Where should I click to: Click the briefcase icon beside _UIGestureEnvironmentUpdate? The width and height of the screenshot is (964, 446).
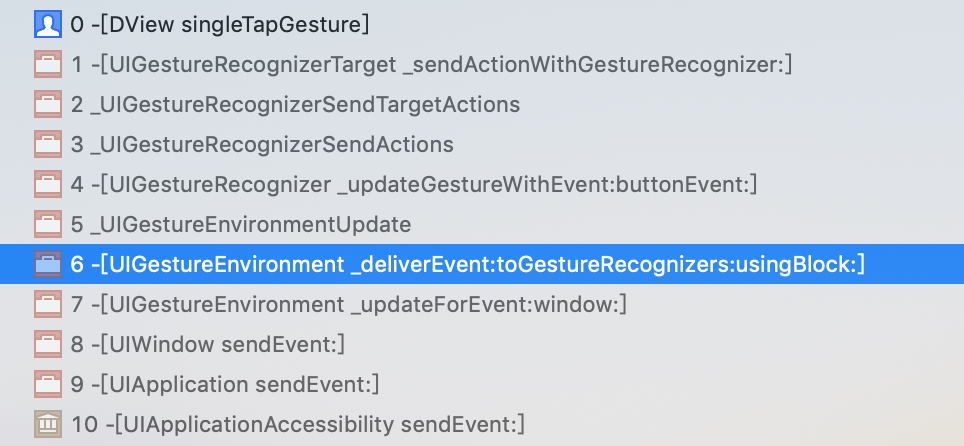(48, 224)
